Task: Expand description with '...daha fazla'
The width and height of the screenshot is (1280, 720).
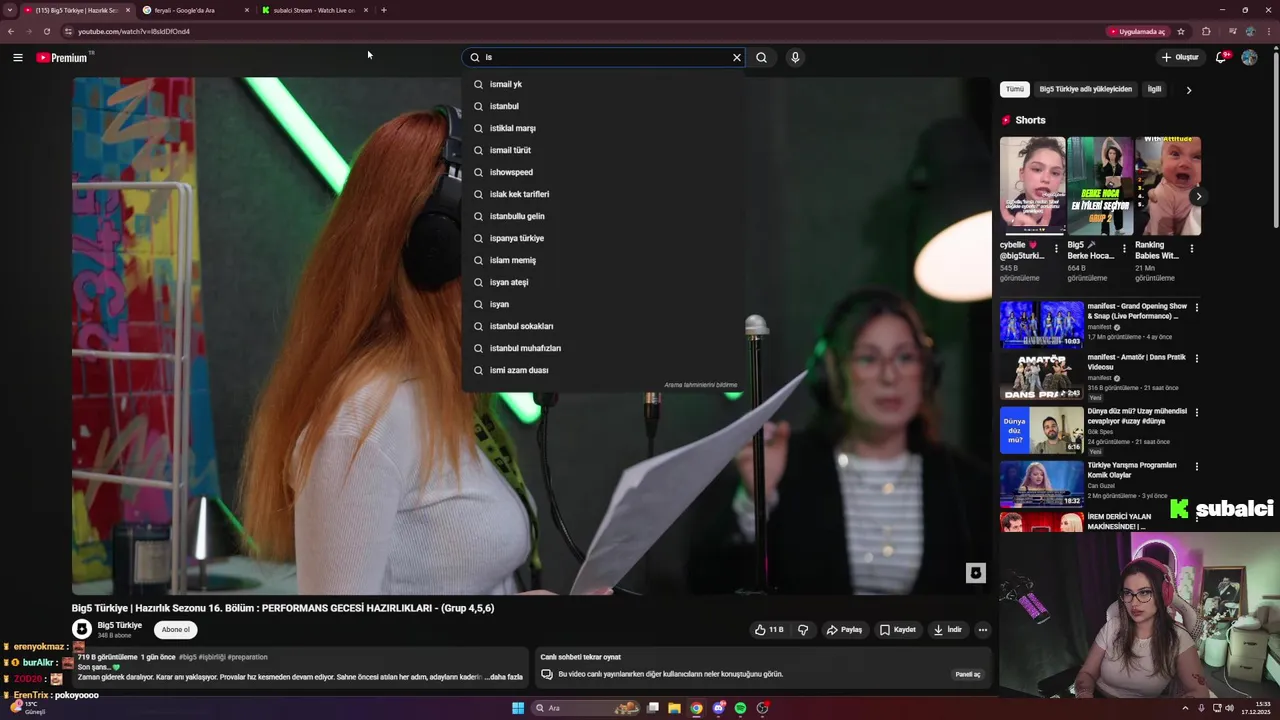Action: (503, 677)
